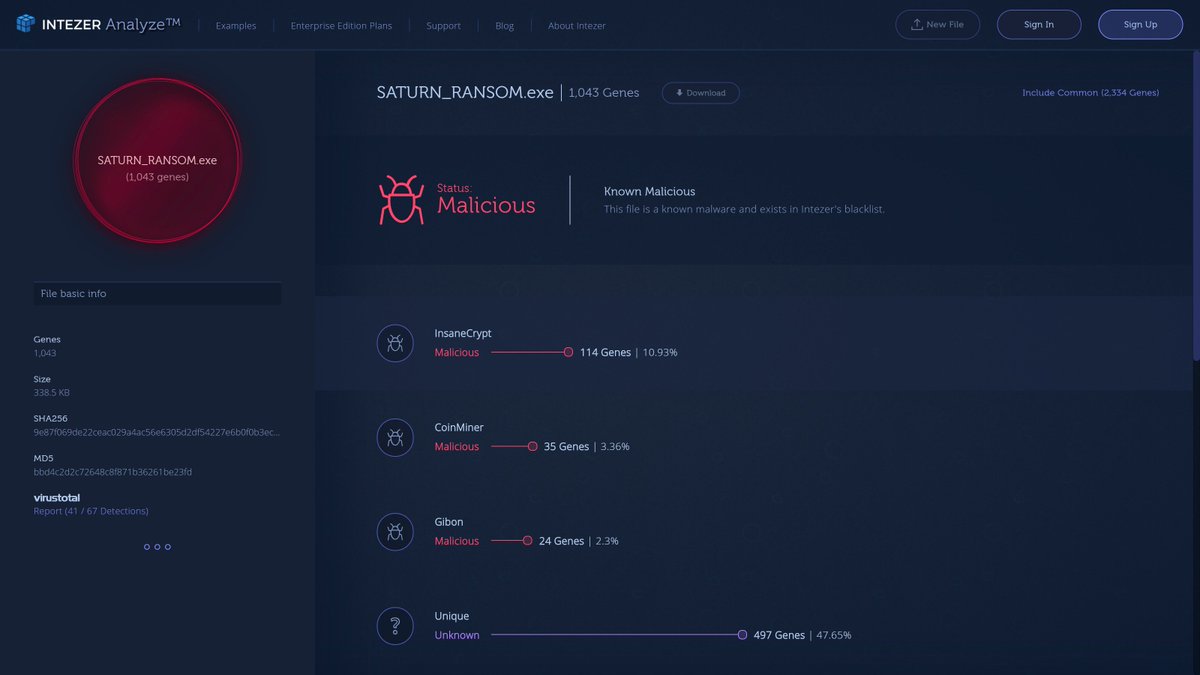Click the large red Malicious status bug icon
The height and width of the screenshot is (675, 1200).
tap(401, 200)
